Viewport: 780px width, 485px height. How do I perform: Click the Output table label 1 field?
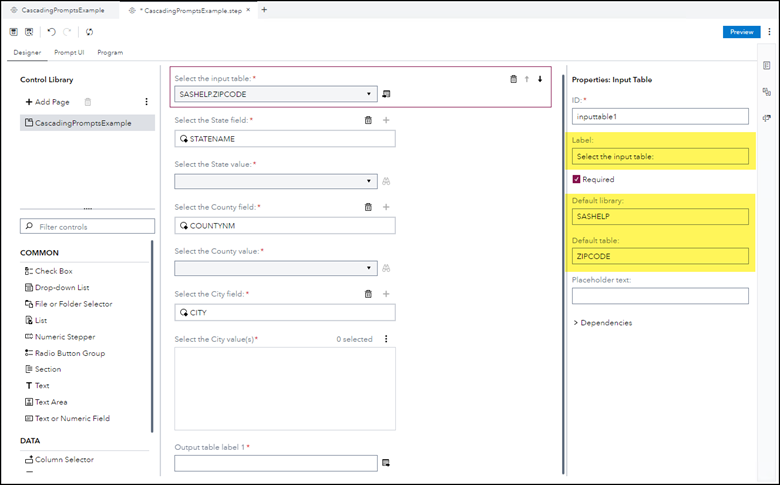[276, 463]
